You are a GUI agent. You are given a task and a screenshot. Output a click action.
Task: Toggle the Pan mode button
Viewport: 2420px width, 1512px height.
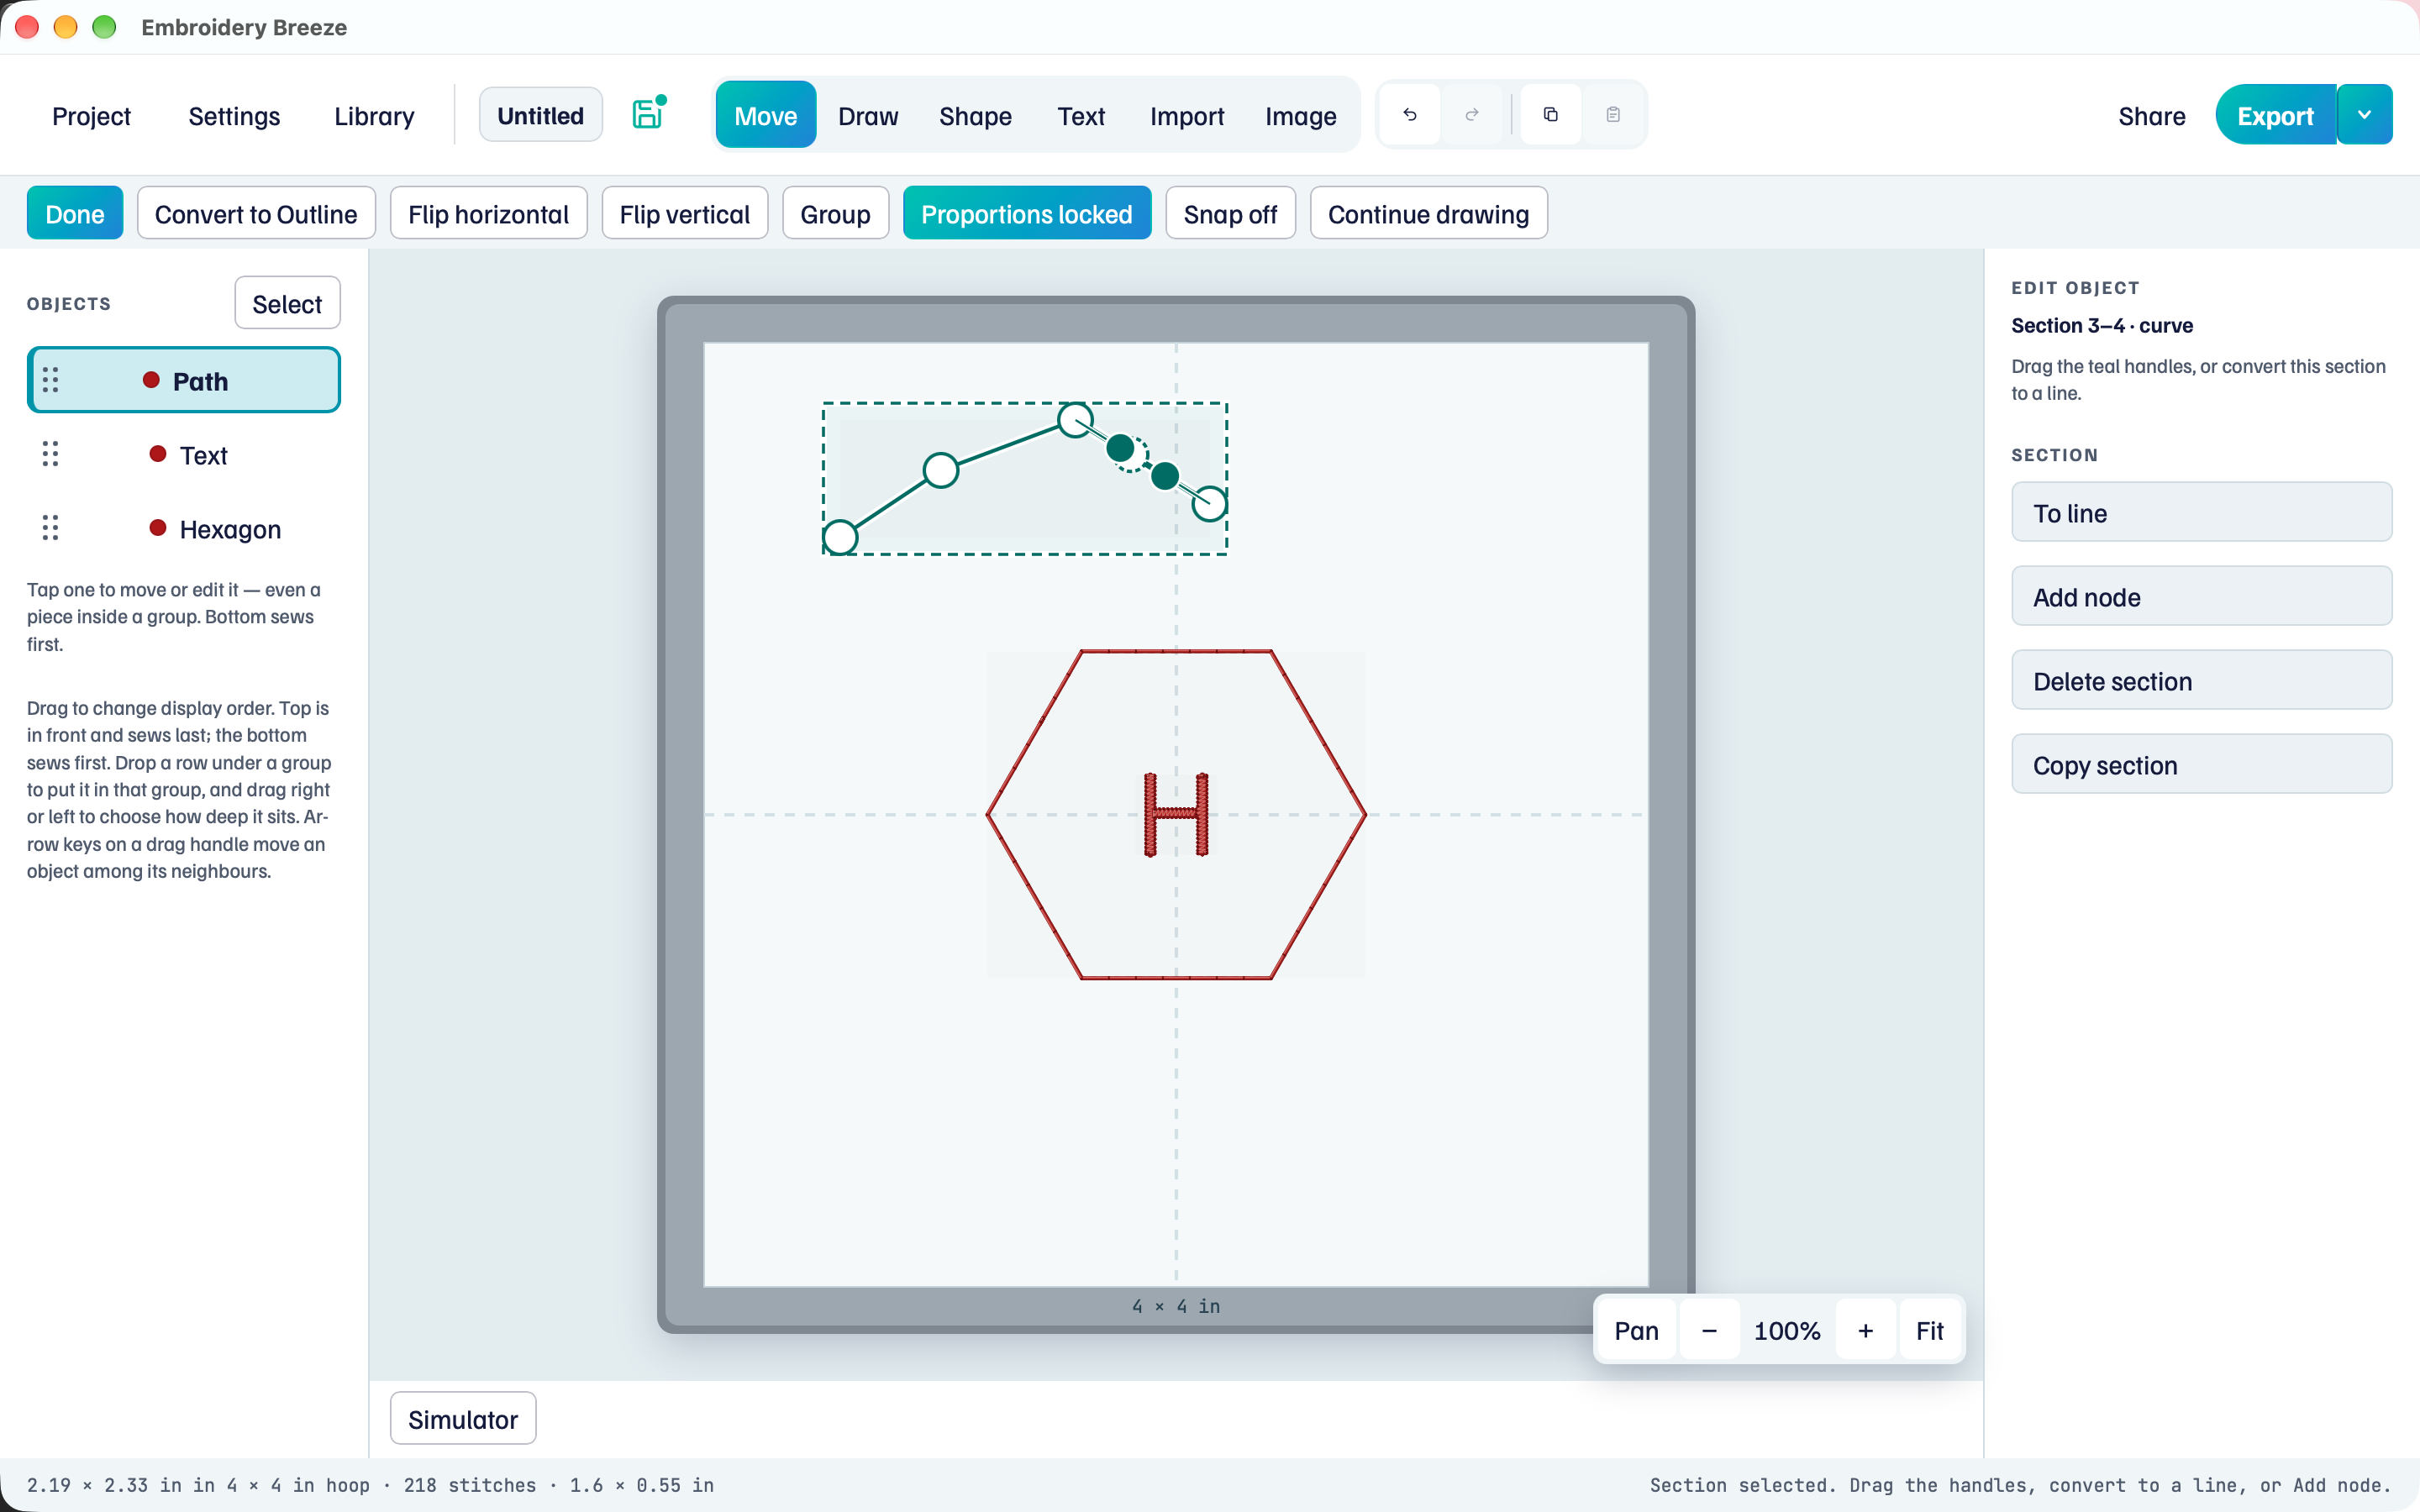(x=1636, y=1331)
